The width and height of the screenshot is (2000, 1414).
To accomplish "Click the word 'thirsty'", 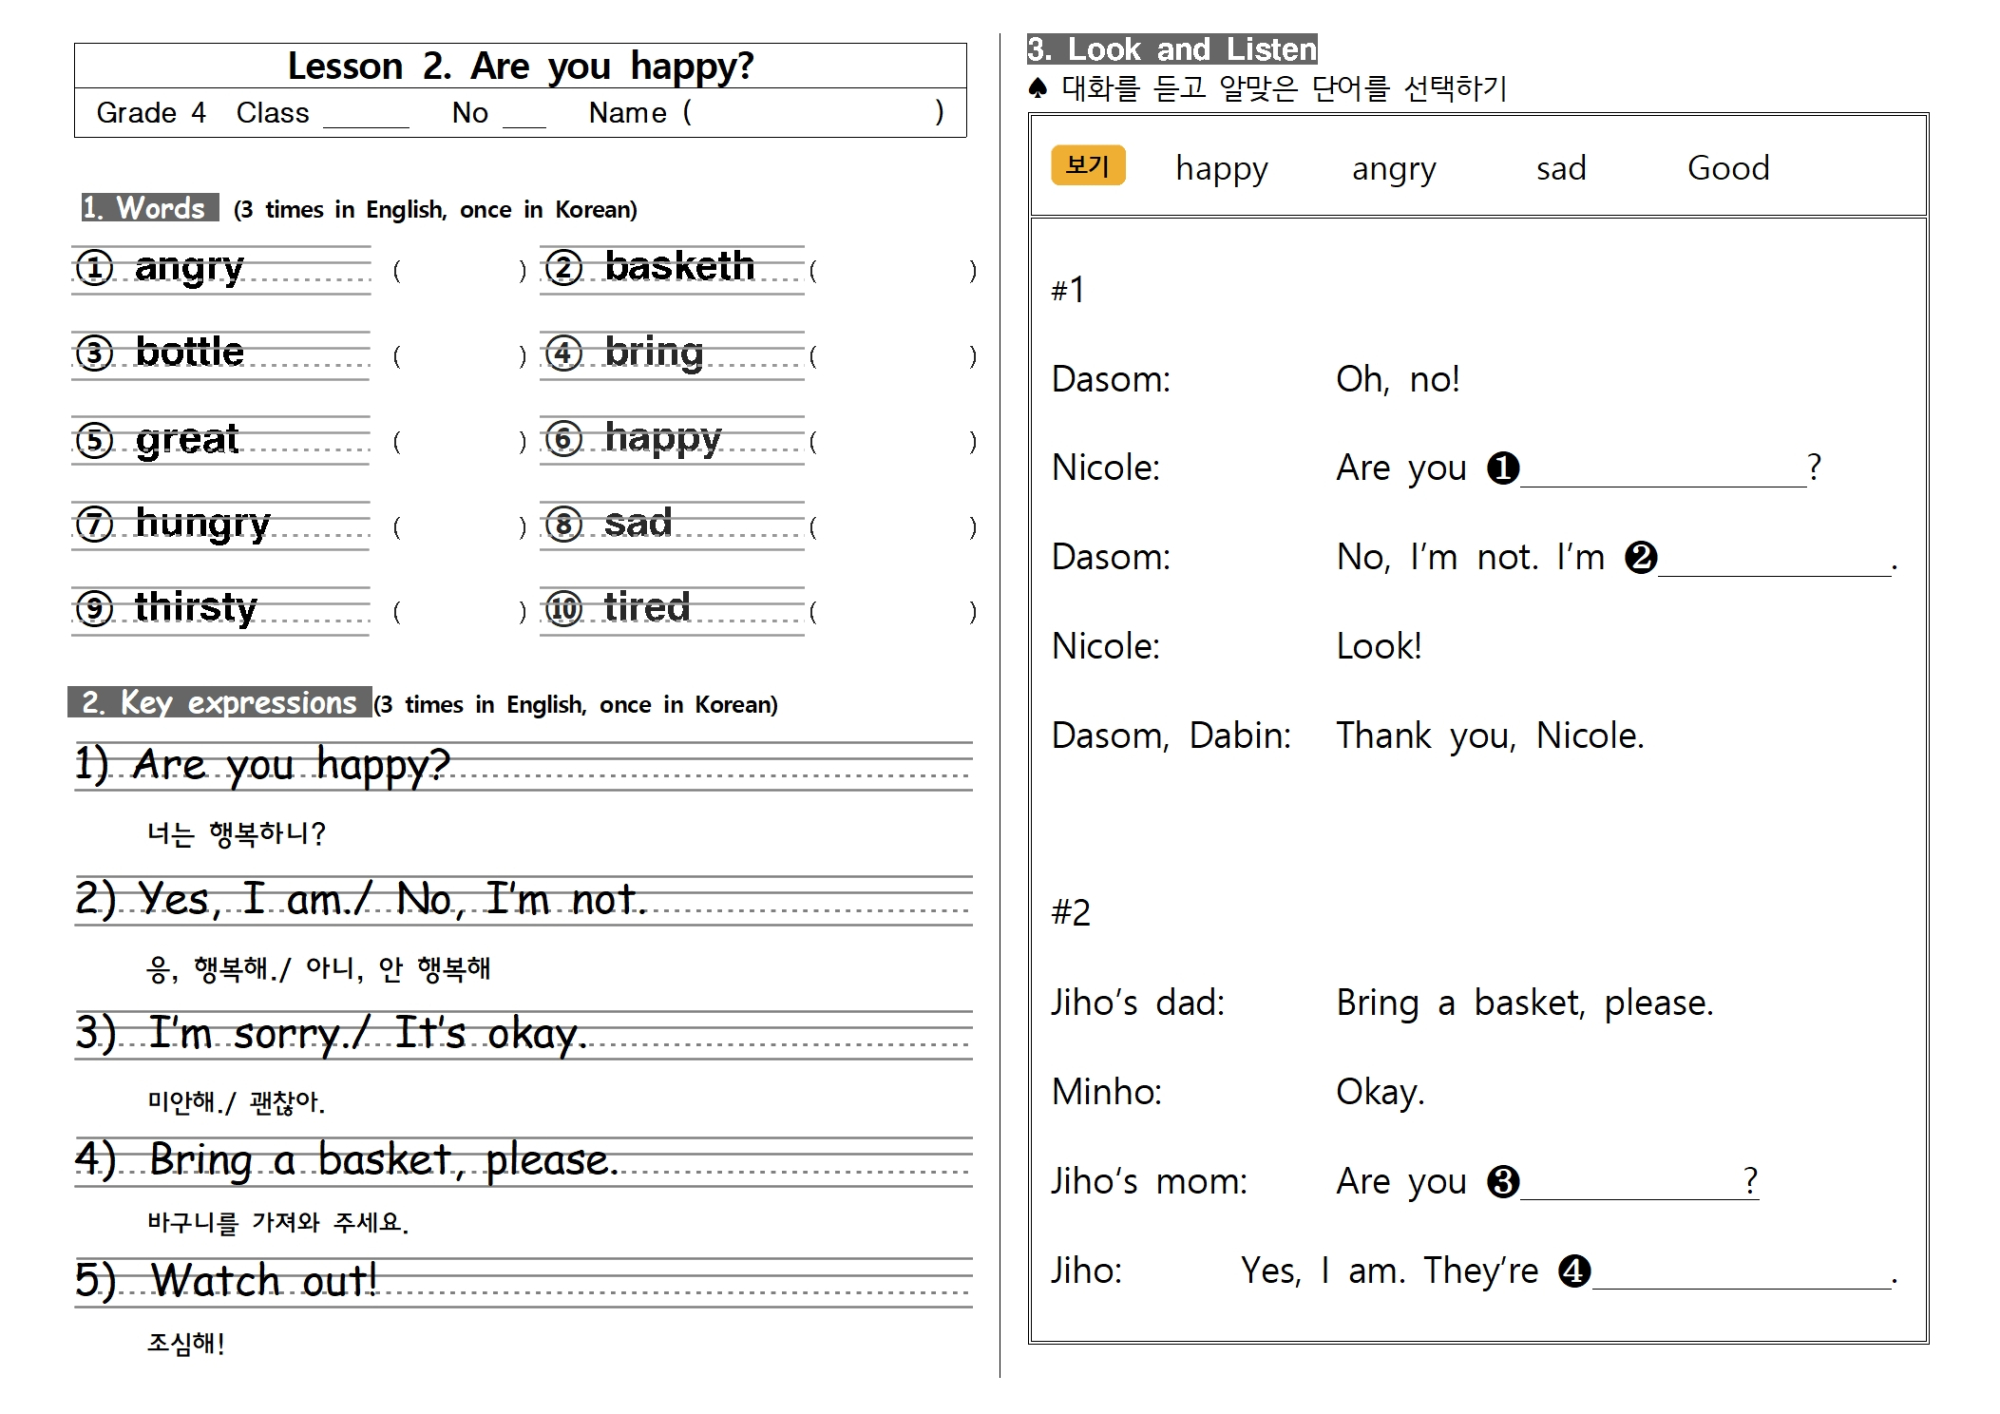I will tap(195, 608).
